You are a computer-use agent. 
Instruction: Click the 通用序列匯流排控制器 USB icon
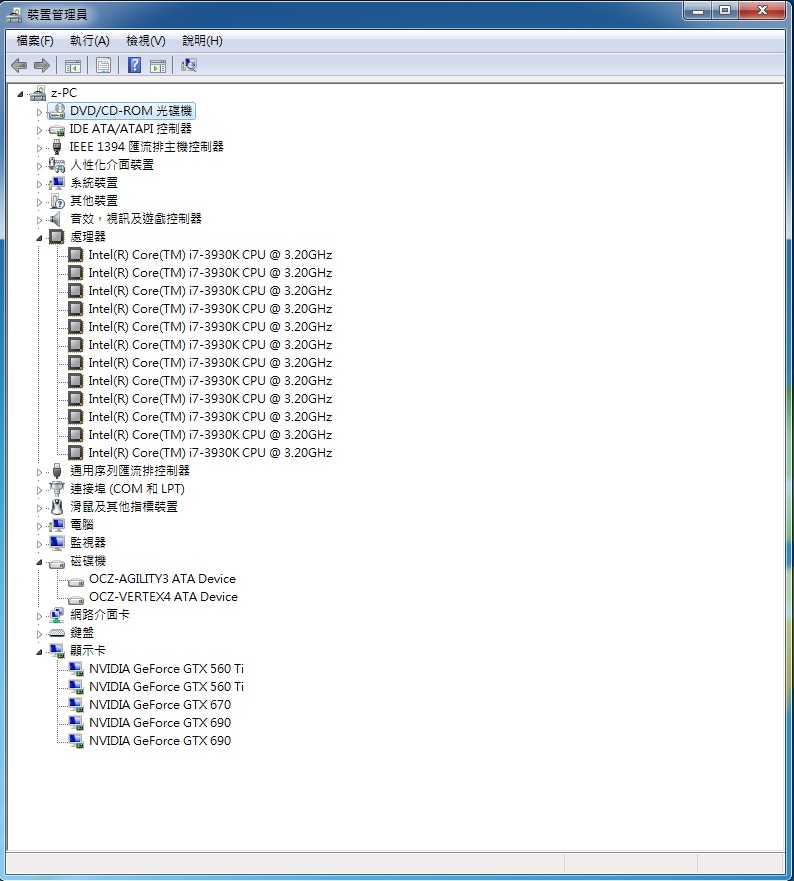pyautogui.click(x=57, y=471)
